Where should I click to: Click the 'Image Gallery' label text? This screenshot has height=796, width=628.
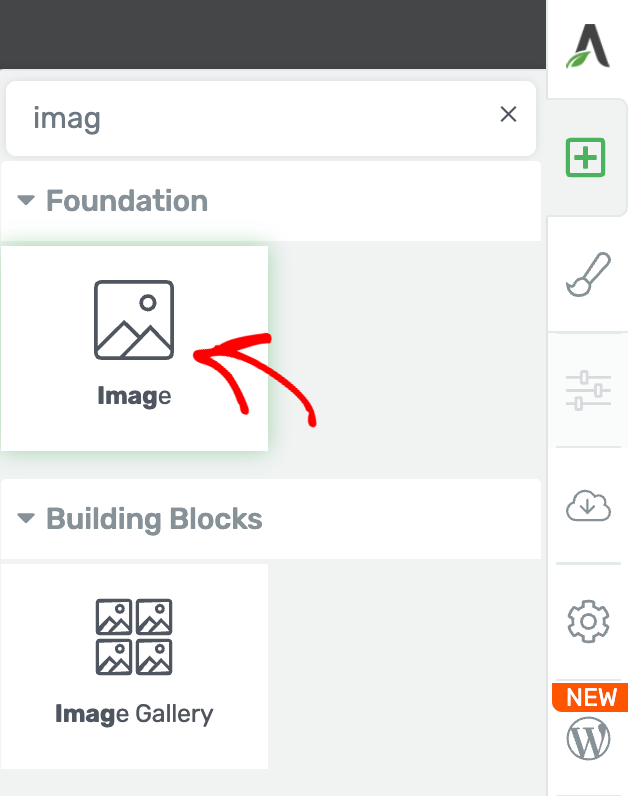tap(134, 714)
